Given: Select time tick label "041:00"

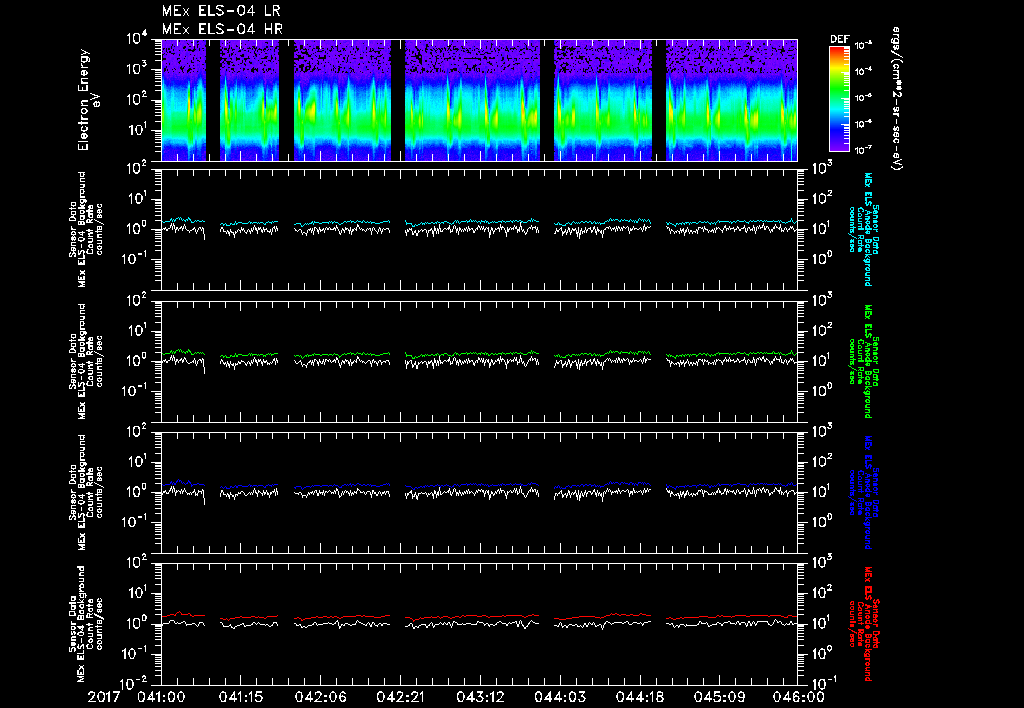Looking at the screenshot, I should (x=161, y=697).
